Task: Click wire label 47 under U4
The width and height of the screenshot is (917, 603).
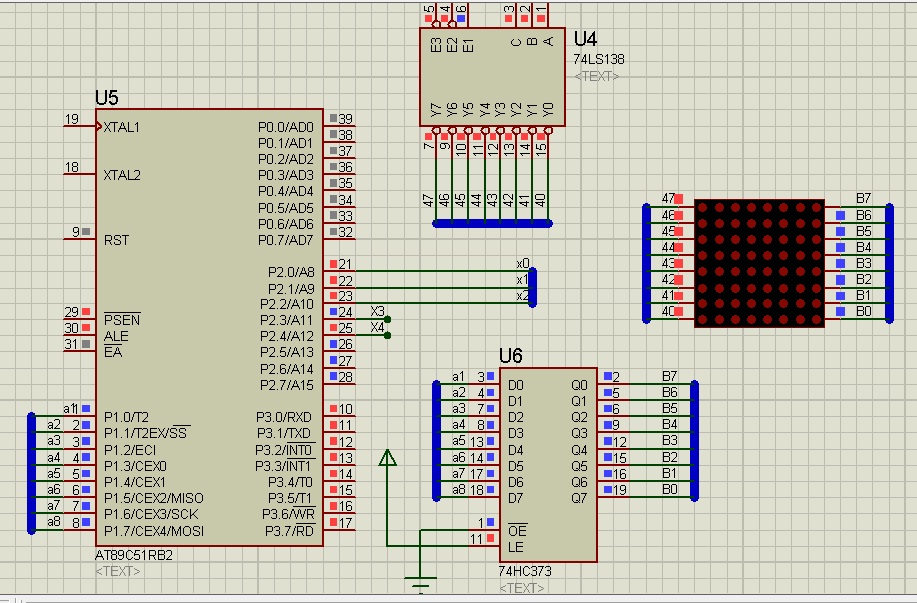Action: 429,201
